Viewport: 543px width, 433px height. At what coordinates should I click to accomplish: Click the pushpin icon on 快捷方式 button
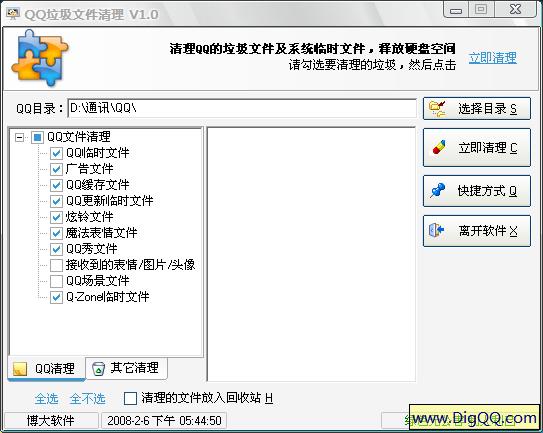click(438, 190)
